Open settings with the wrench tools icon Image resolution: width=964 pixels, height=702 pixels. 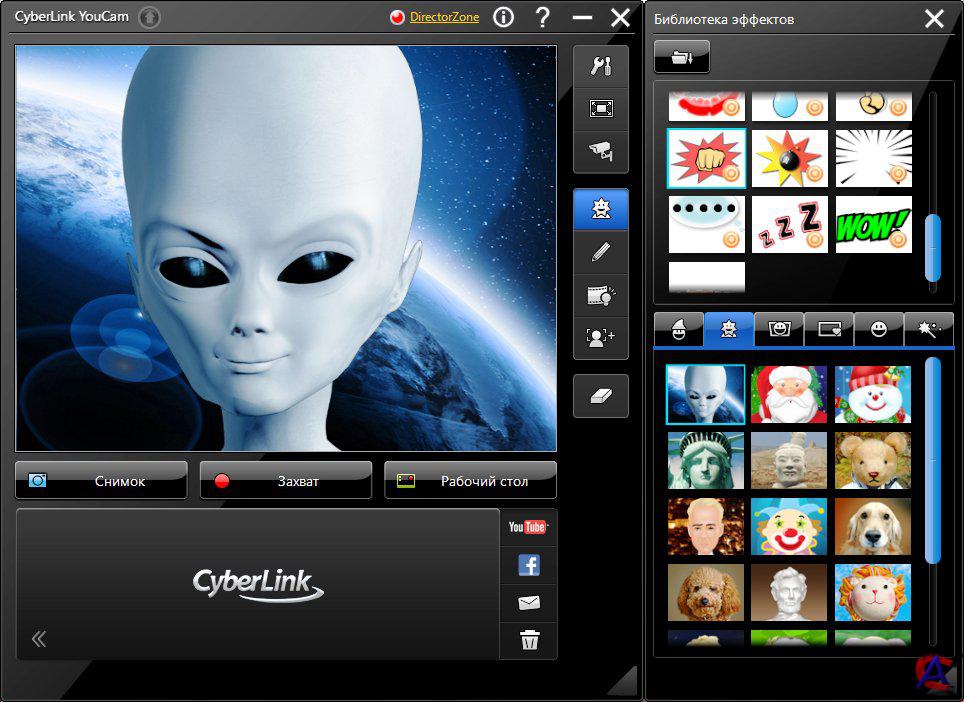tap(601, 66)
